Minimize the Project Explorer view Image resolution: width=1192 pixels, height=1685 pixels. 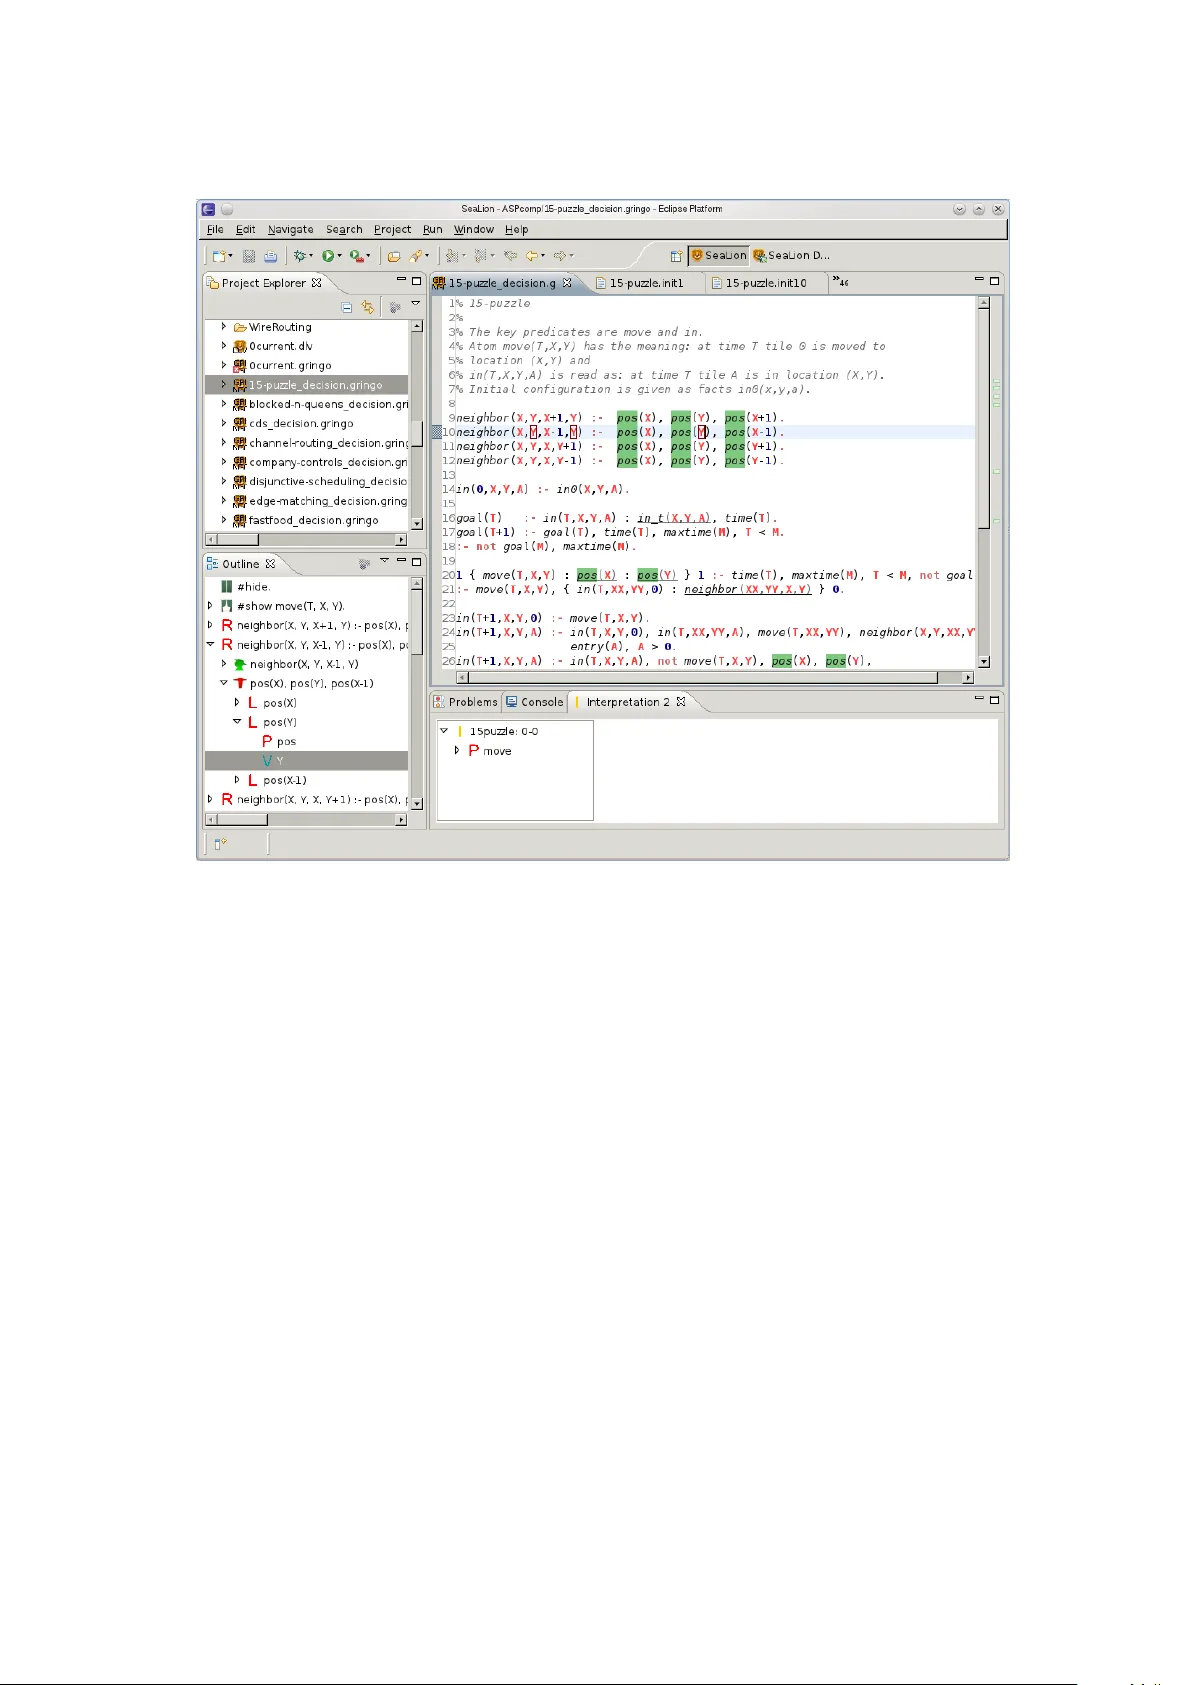coord(401,281)
